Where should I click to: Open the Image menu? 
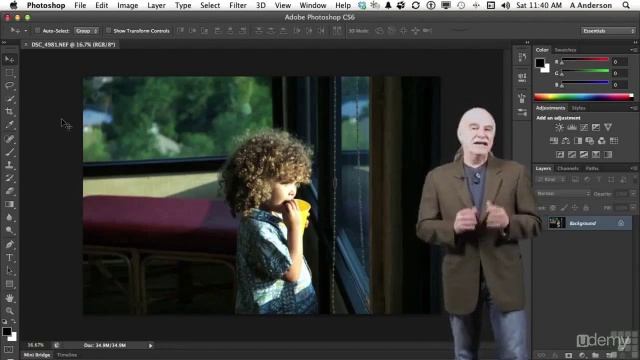(127, 5)
